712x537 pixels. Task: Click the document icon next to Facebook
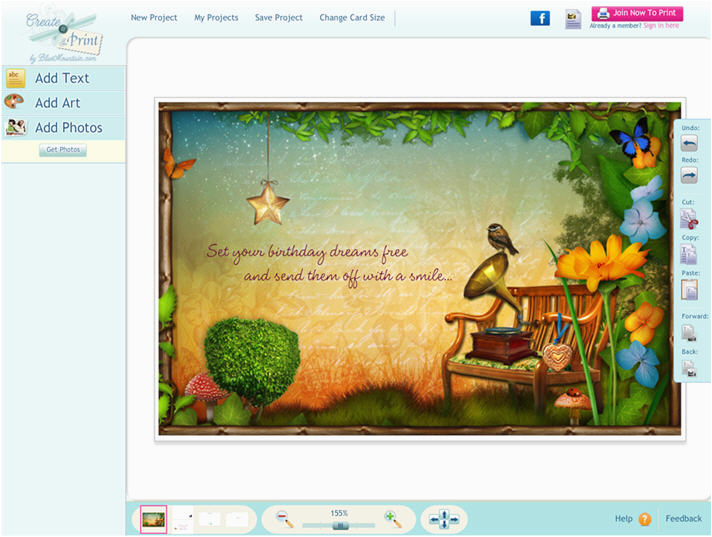(573, 20)
